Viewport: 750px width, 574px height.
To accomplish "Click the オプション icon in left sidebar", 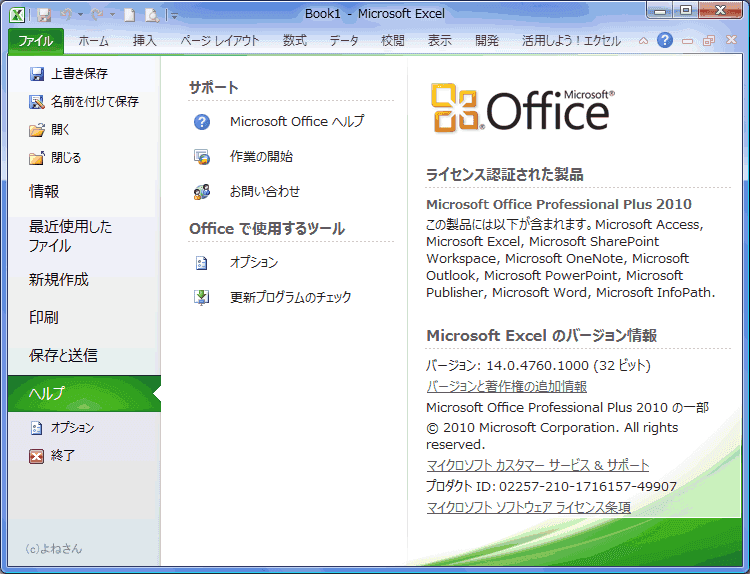I will [x=37, y=428].
